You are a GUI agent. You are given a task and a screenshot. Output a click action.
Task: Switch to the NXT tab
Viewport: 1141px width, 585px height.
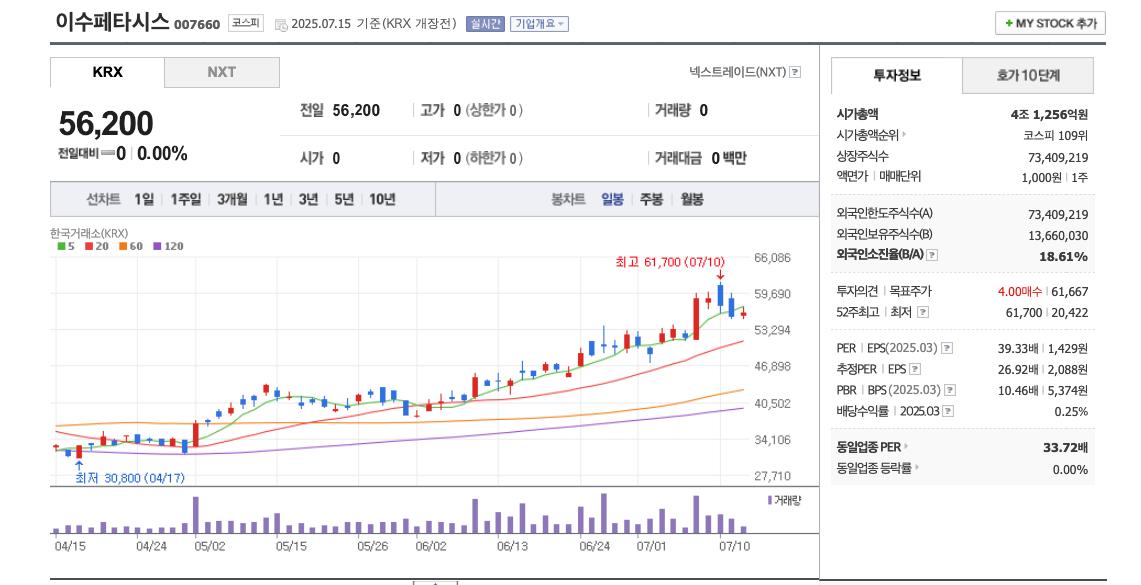pyautogui.click(x=222, y=72)
